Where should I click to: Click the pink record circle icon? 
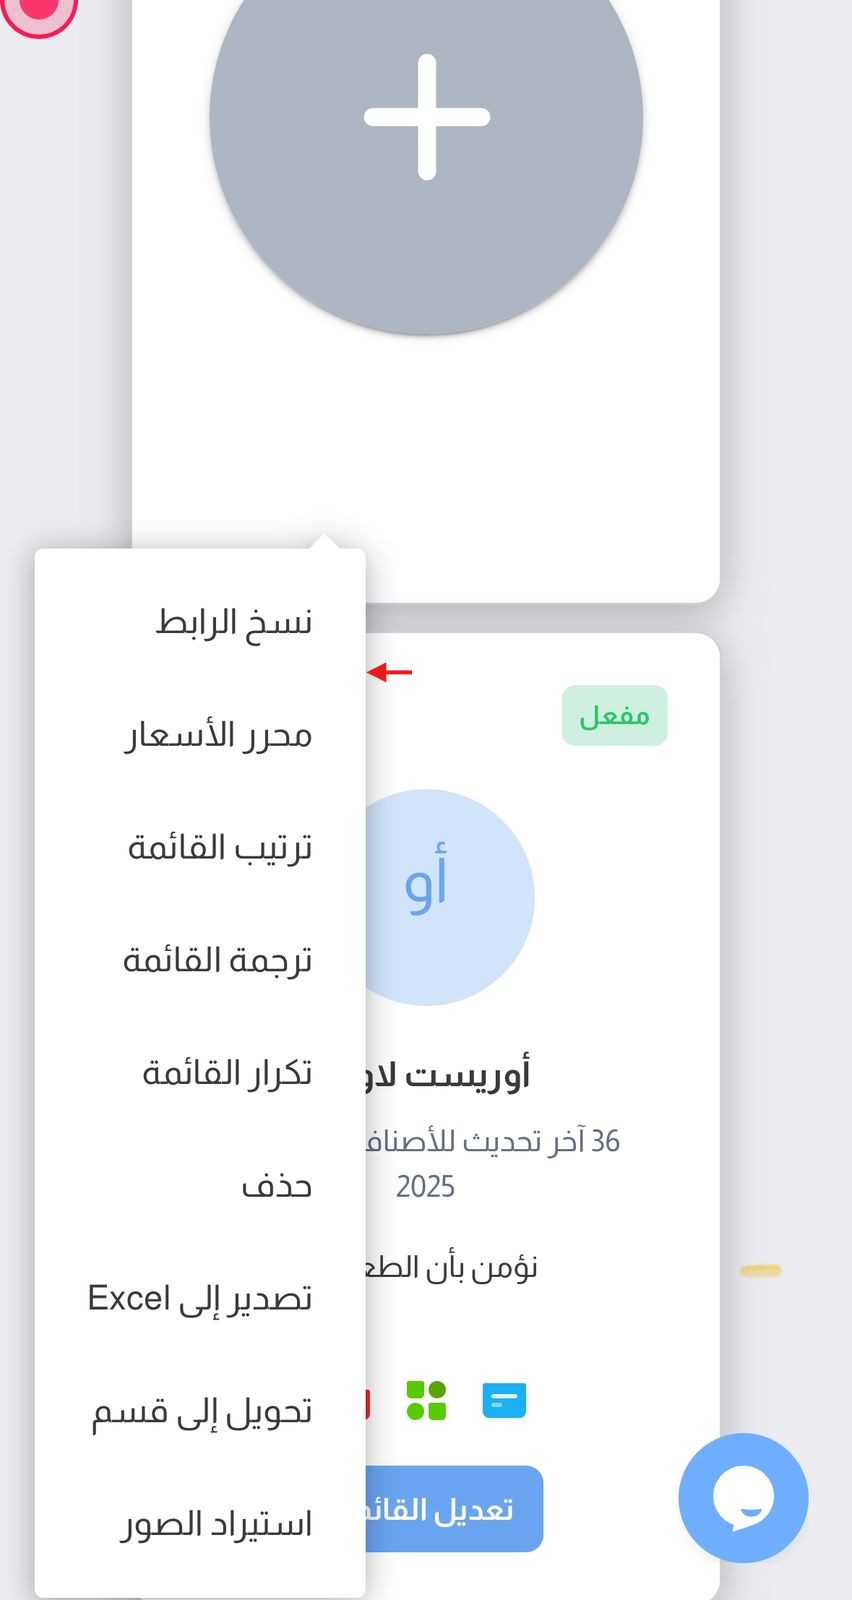[38, 10]
